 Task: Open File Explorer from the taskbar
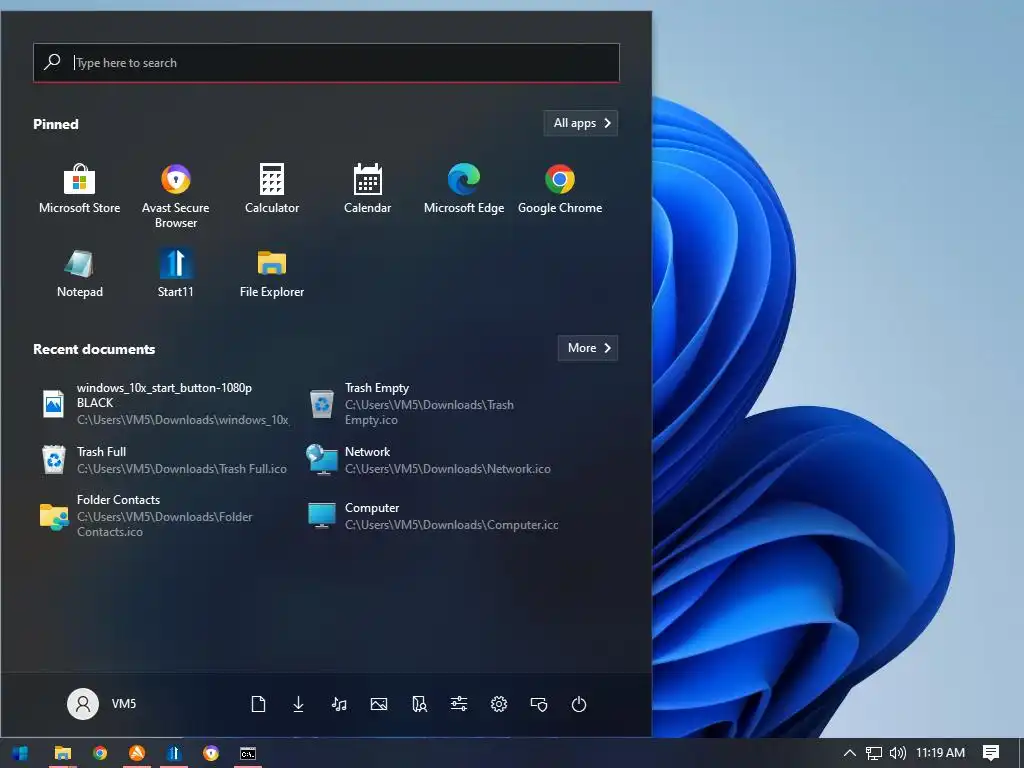tap(63, 753)
